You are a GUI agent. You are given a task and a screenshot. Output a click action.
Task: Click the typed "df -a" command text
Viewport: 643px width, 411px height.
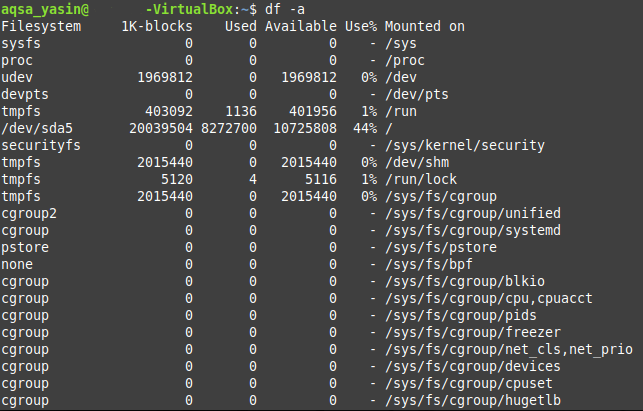pyautogui.click(x=284, y=9)
